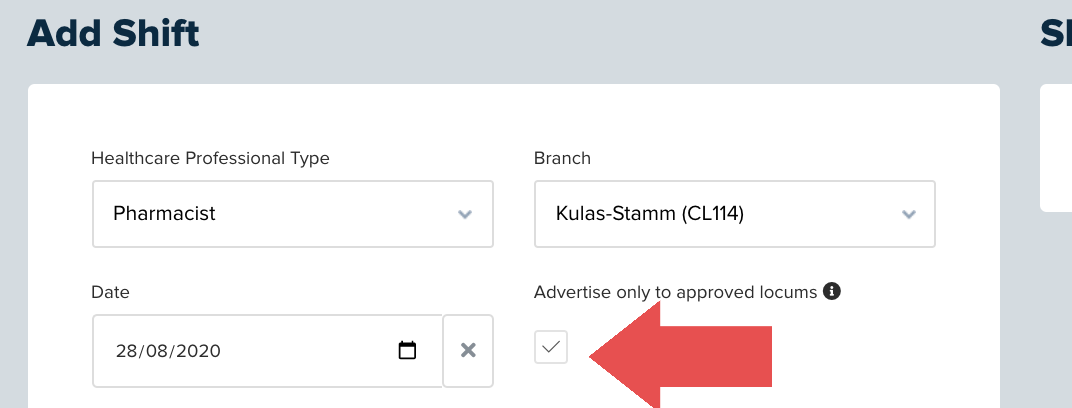Viewport: 1072px width, 408px height.
Task: Click the Add Shift page heading
Action: tap(113, 34)
